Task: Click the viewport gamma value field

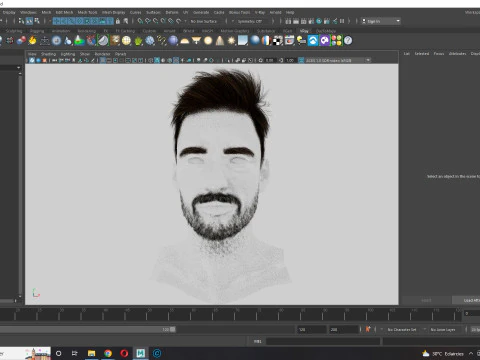Action: tap(290, 60)
